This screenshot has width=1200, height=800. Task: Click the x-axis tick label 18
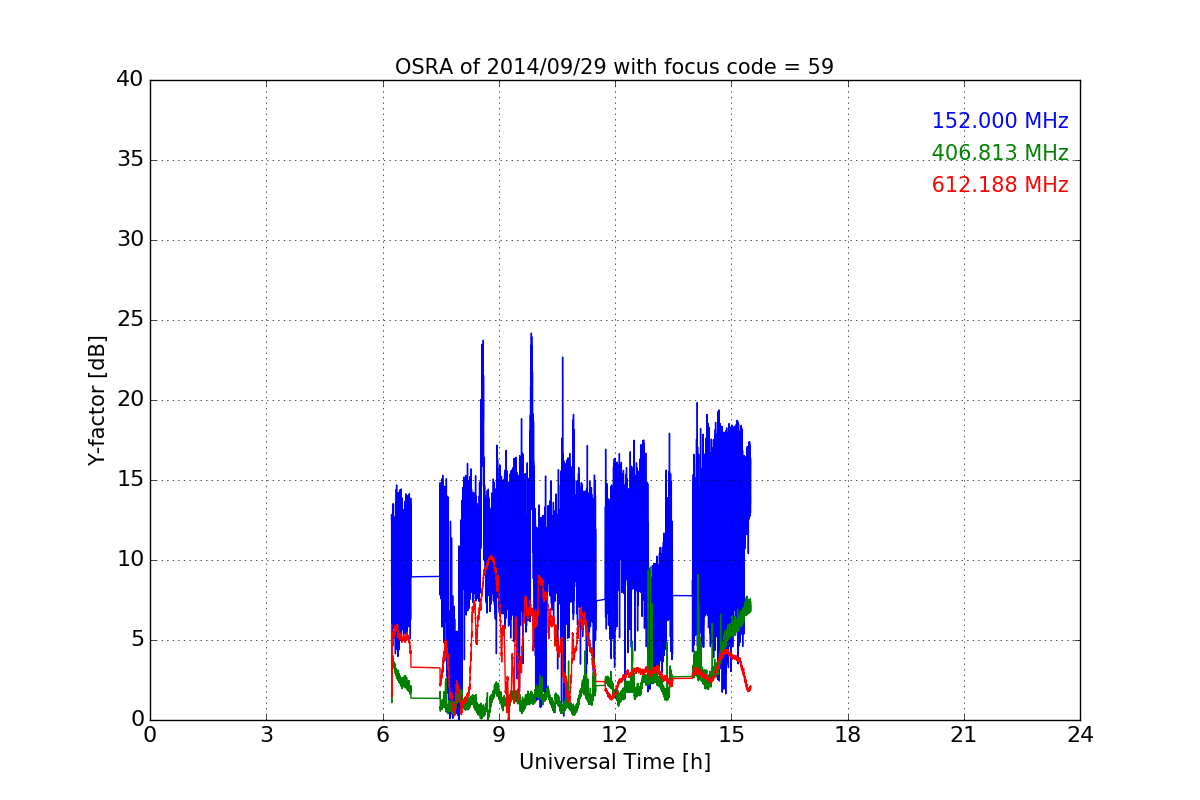[x=848, y=735]
